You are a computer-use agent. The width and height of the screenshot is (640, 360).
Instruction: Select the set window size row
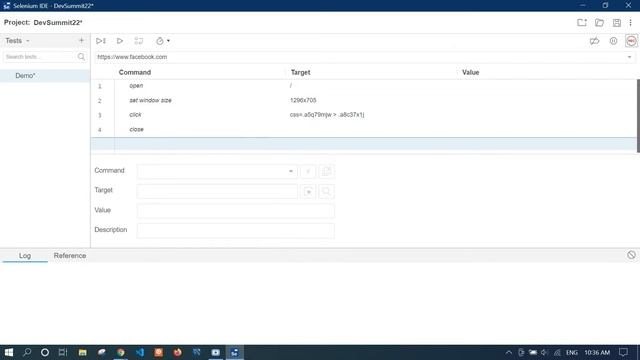point(363,100)
